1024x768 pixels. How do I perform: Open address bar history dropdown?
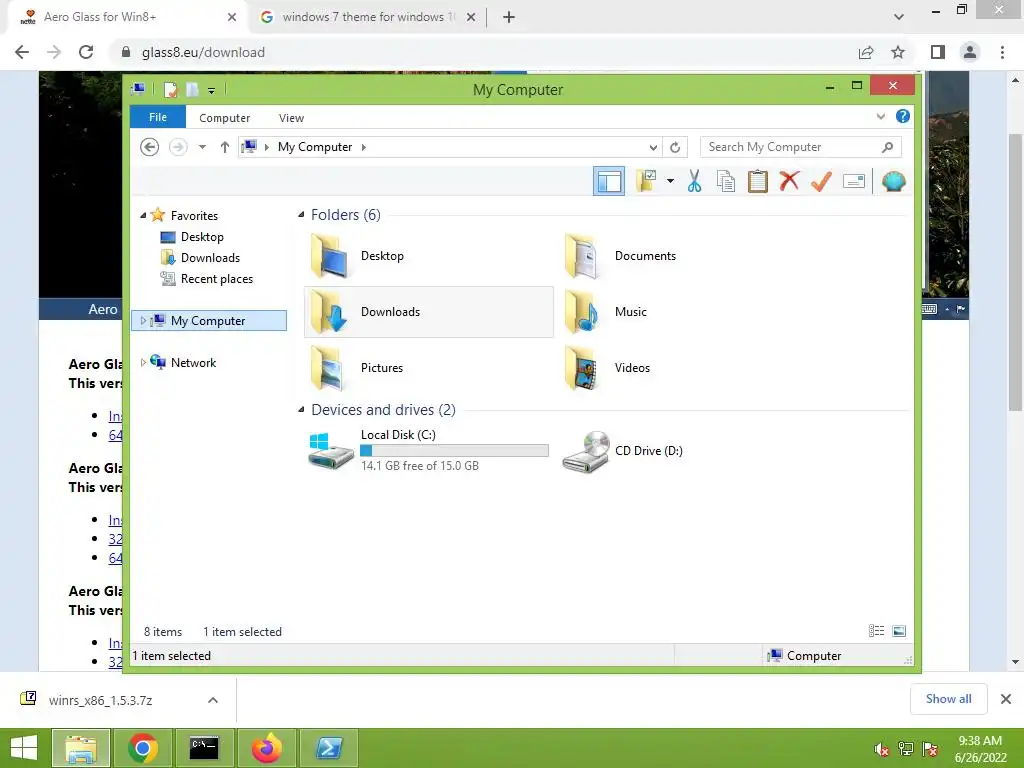point(652,148)
